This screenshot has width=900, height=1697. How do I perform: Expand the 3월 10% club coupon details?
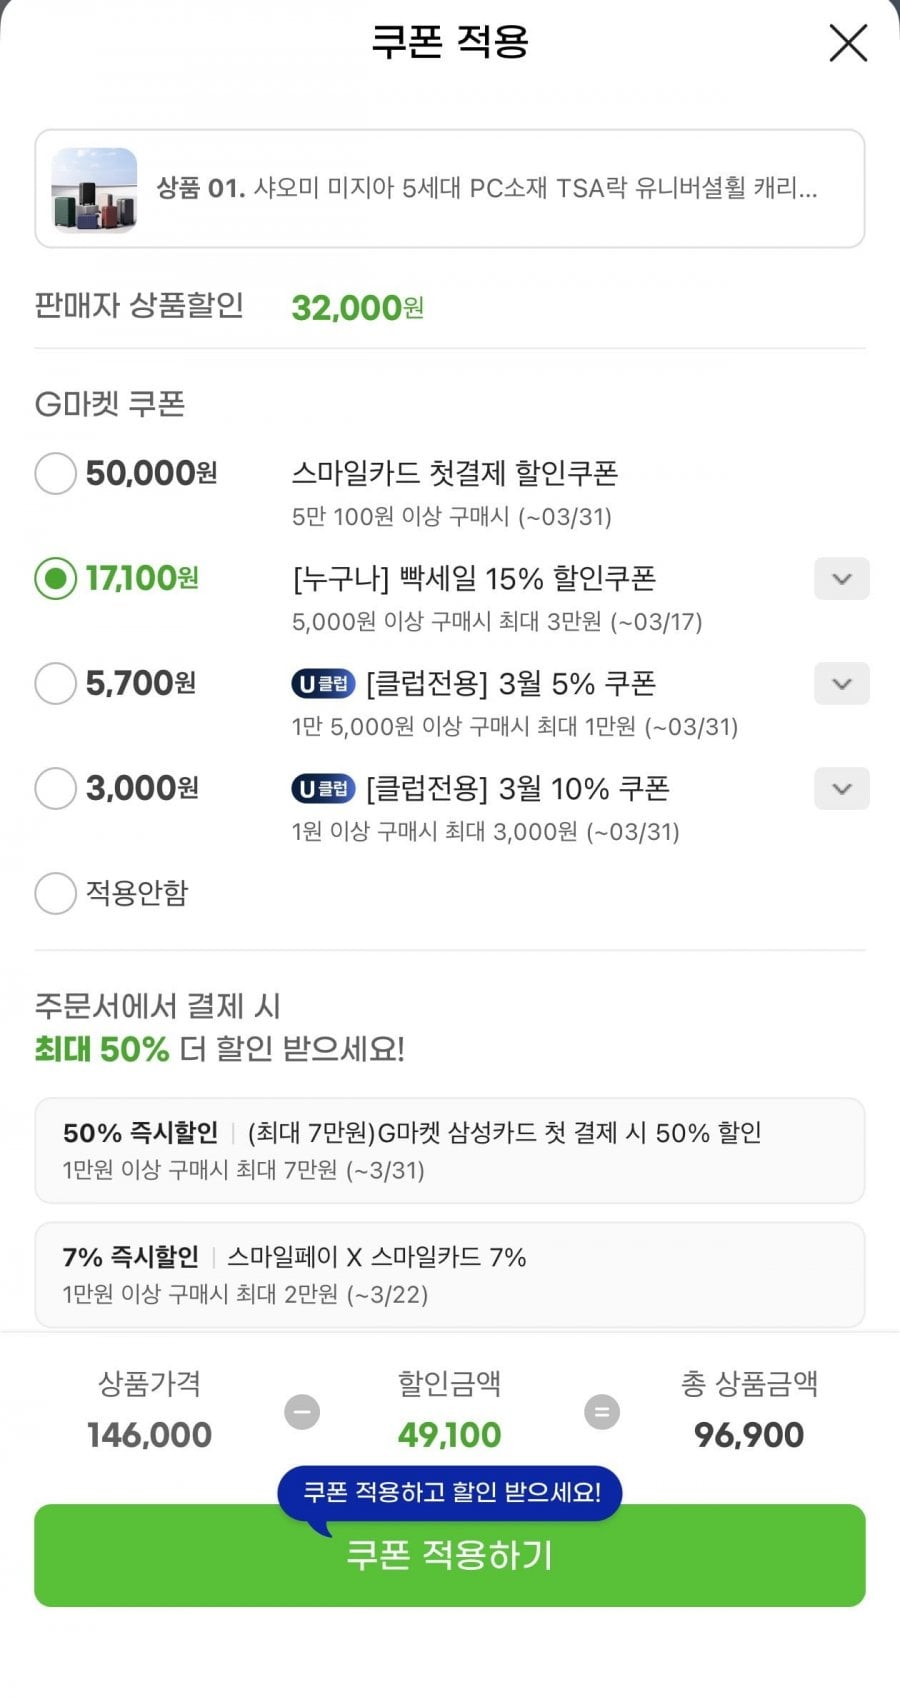tap(841, 789)
